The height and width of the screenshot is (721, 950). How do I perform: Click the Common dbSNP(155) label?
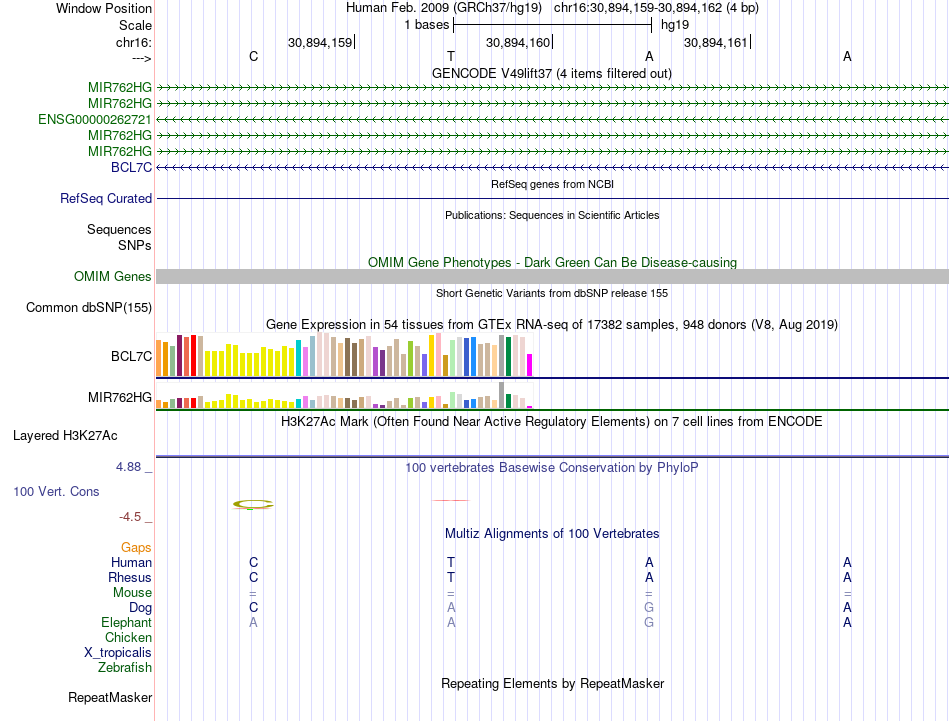coord(89,307)
